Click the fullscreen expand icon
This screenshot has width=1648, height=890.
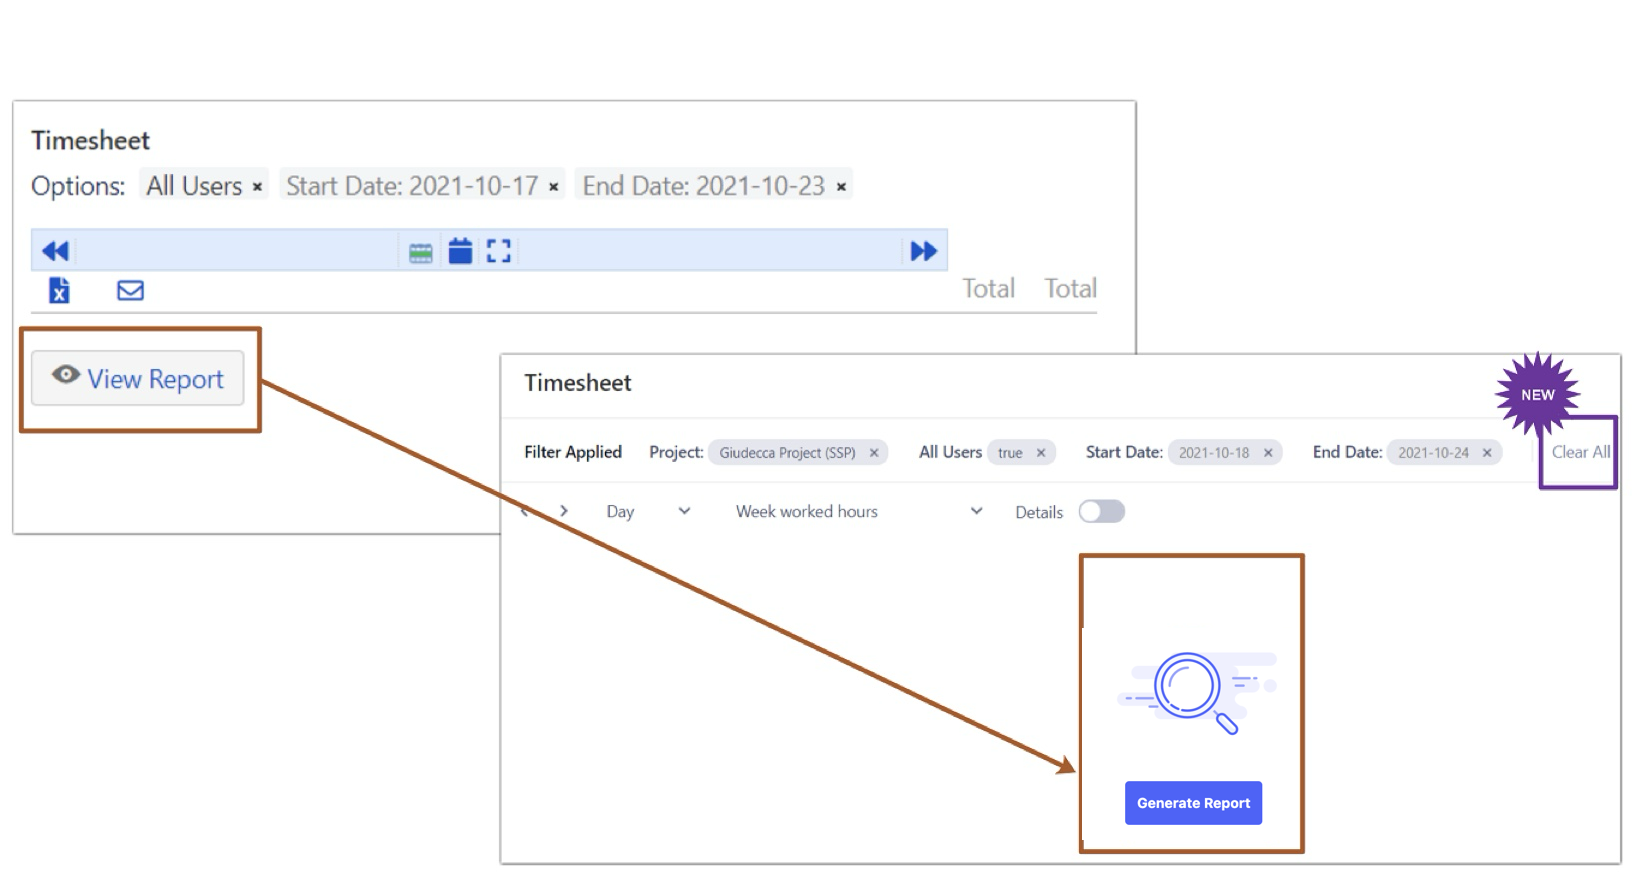point(498,251)
